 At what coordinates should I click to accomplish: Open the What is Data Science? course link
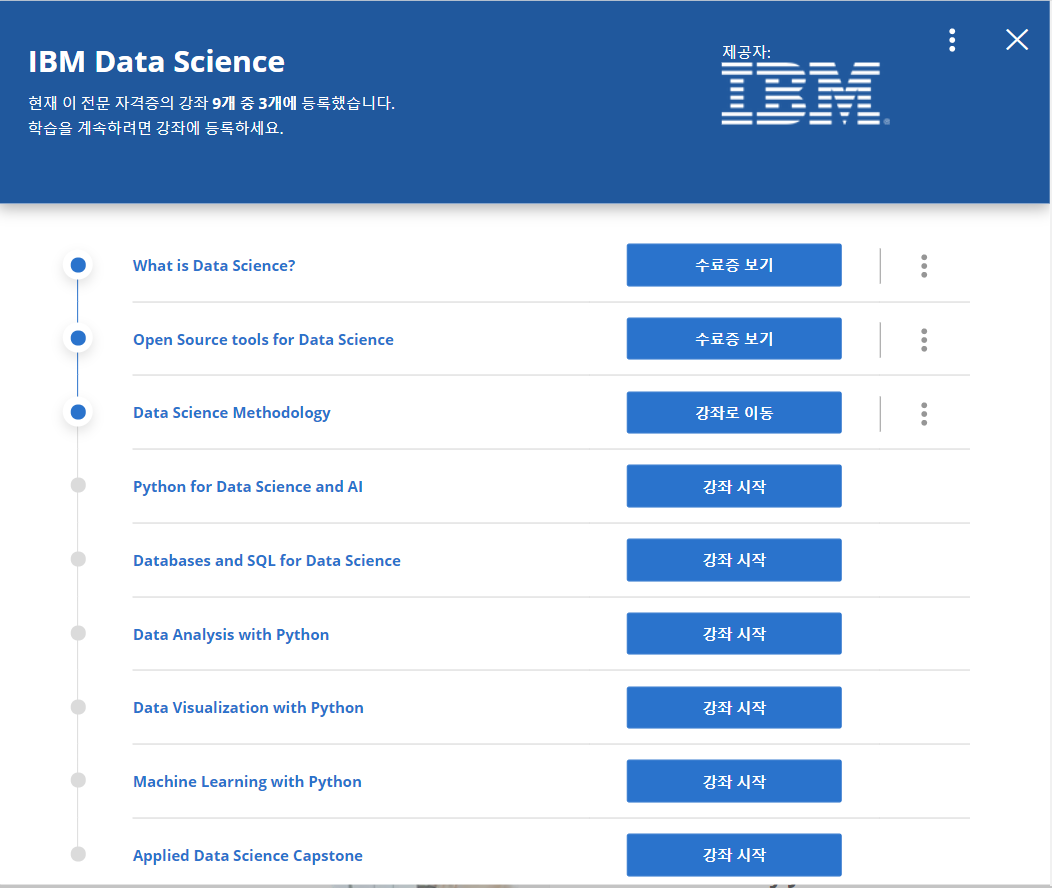(214, 266)
